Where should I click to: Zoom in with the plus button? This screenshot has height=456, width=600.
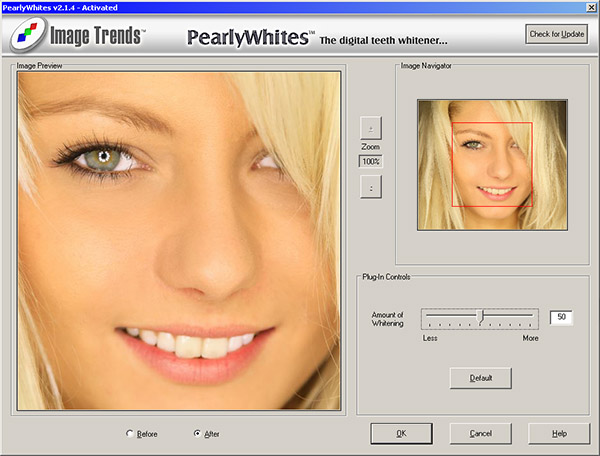tap(371, 128)
